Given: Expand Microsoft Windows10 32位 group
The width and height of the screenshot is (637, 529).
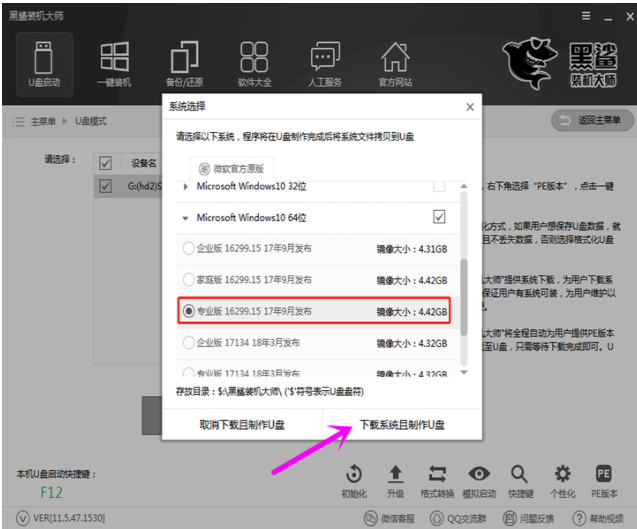Looking at the screenshot, I should coord(185,186).
